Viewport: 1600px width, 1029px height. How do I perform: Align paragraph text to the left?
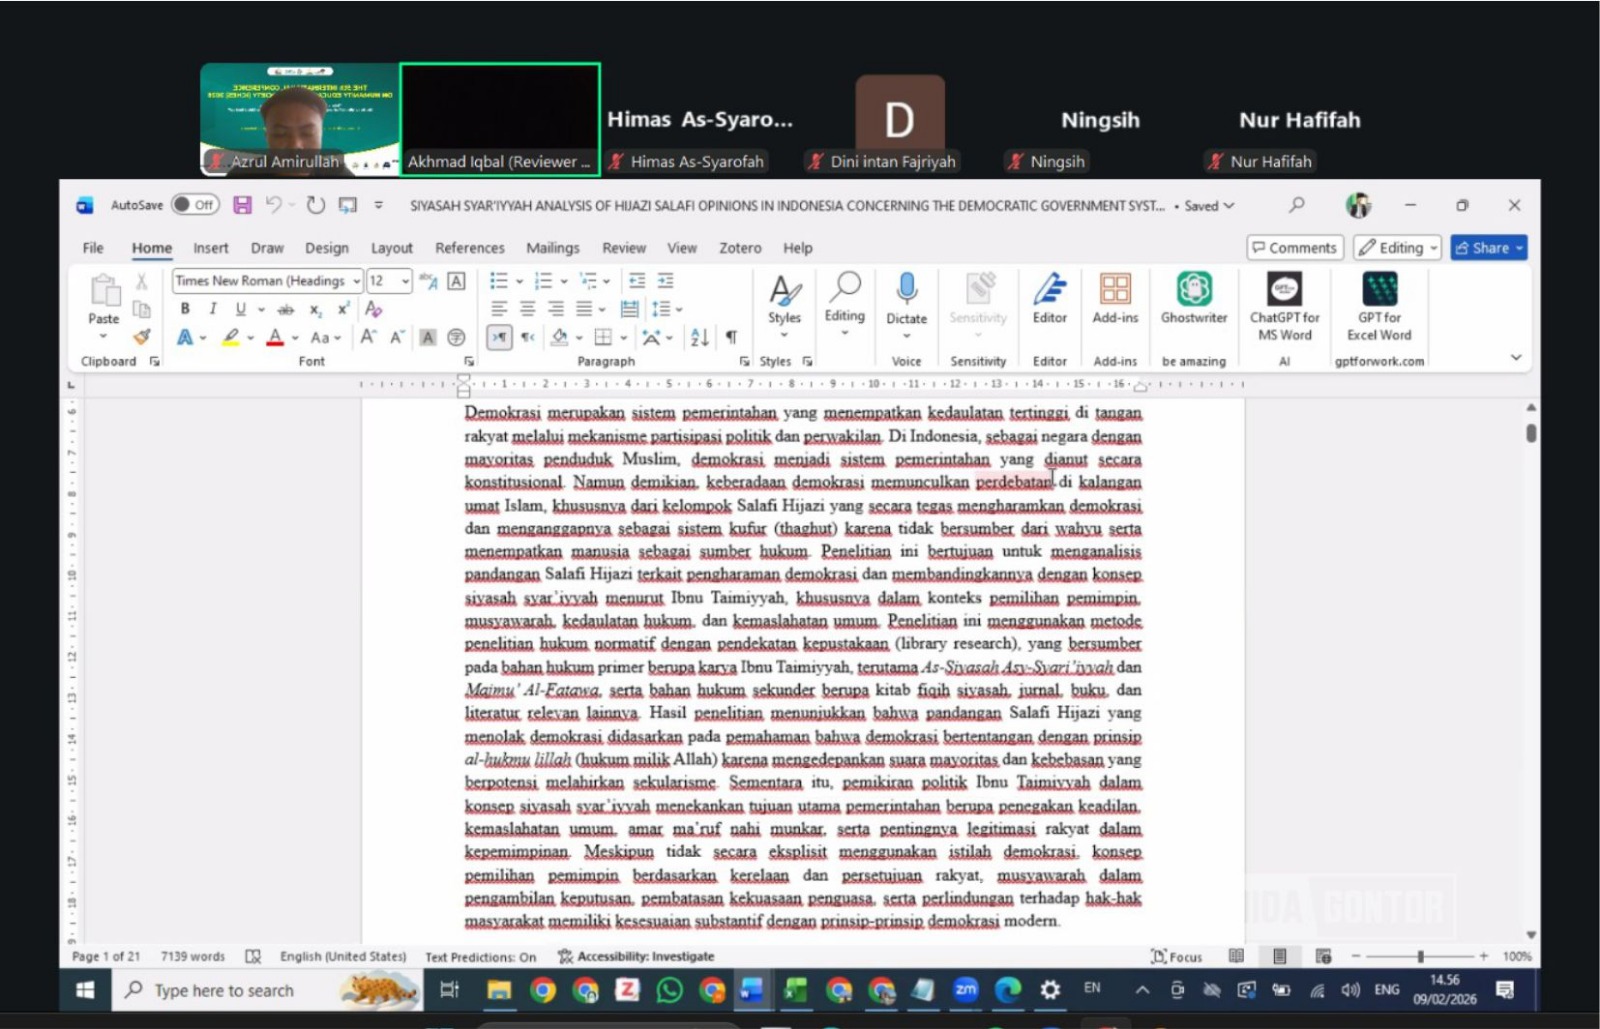tap(499, 309)
